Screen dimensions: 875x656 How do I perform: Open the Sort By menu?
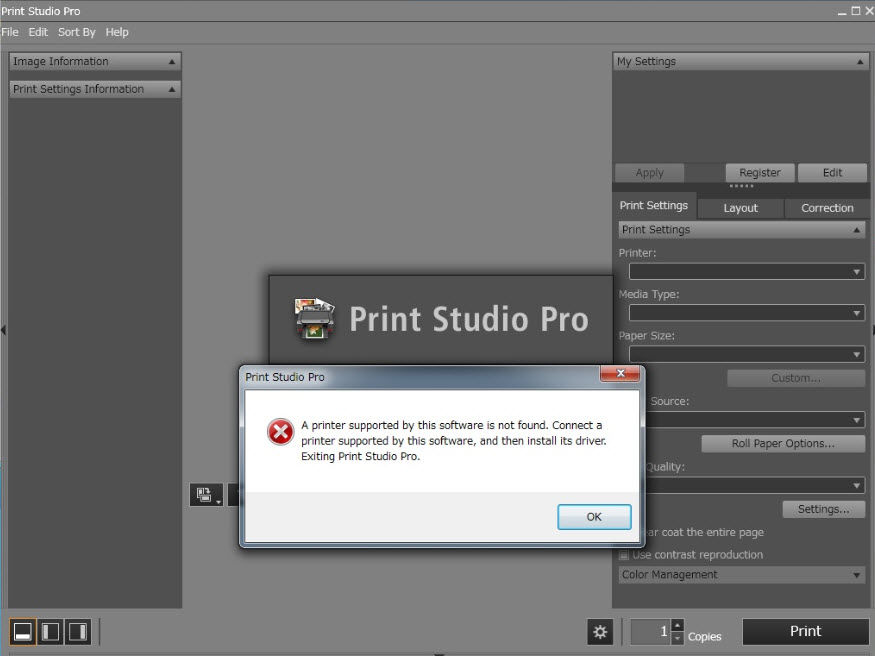[x=76, y=32]
